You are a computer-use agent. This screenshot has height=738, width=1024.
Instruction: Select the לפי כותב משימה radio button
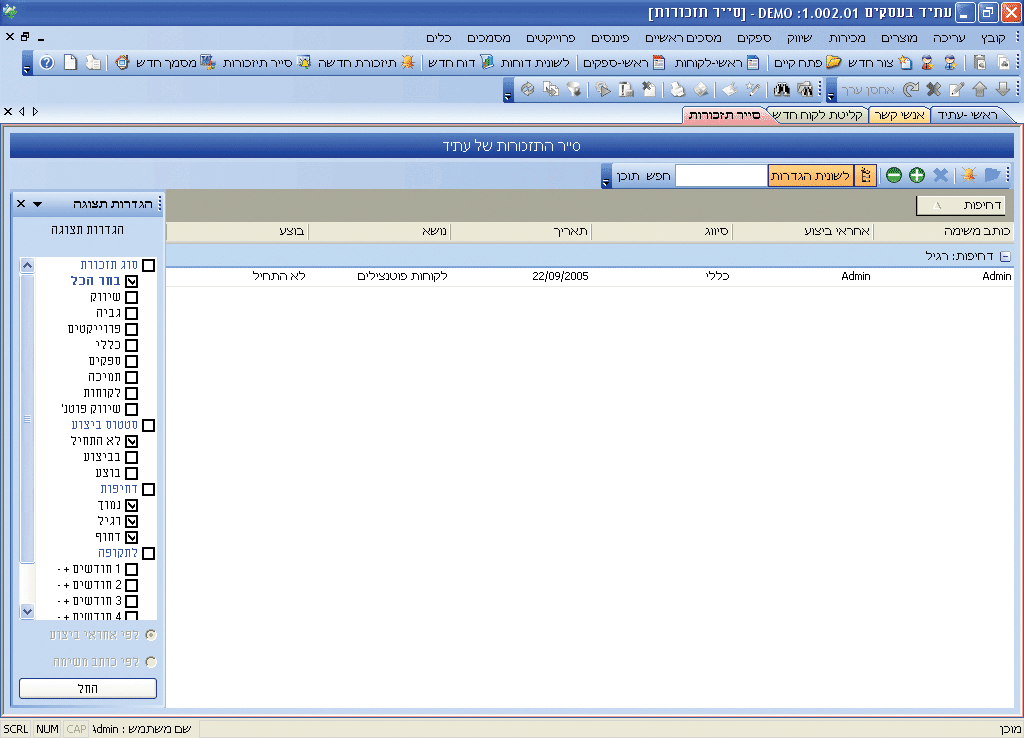(x=151, y=662)
